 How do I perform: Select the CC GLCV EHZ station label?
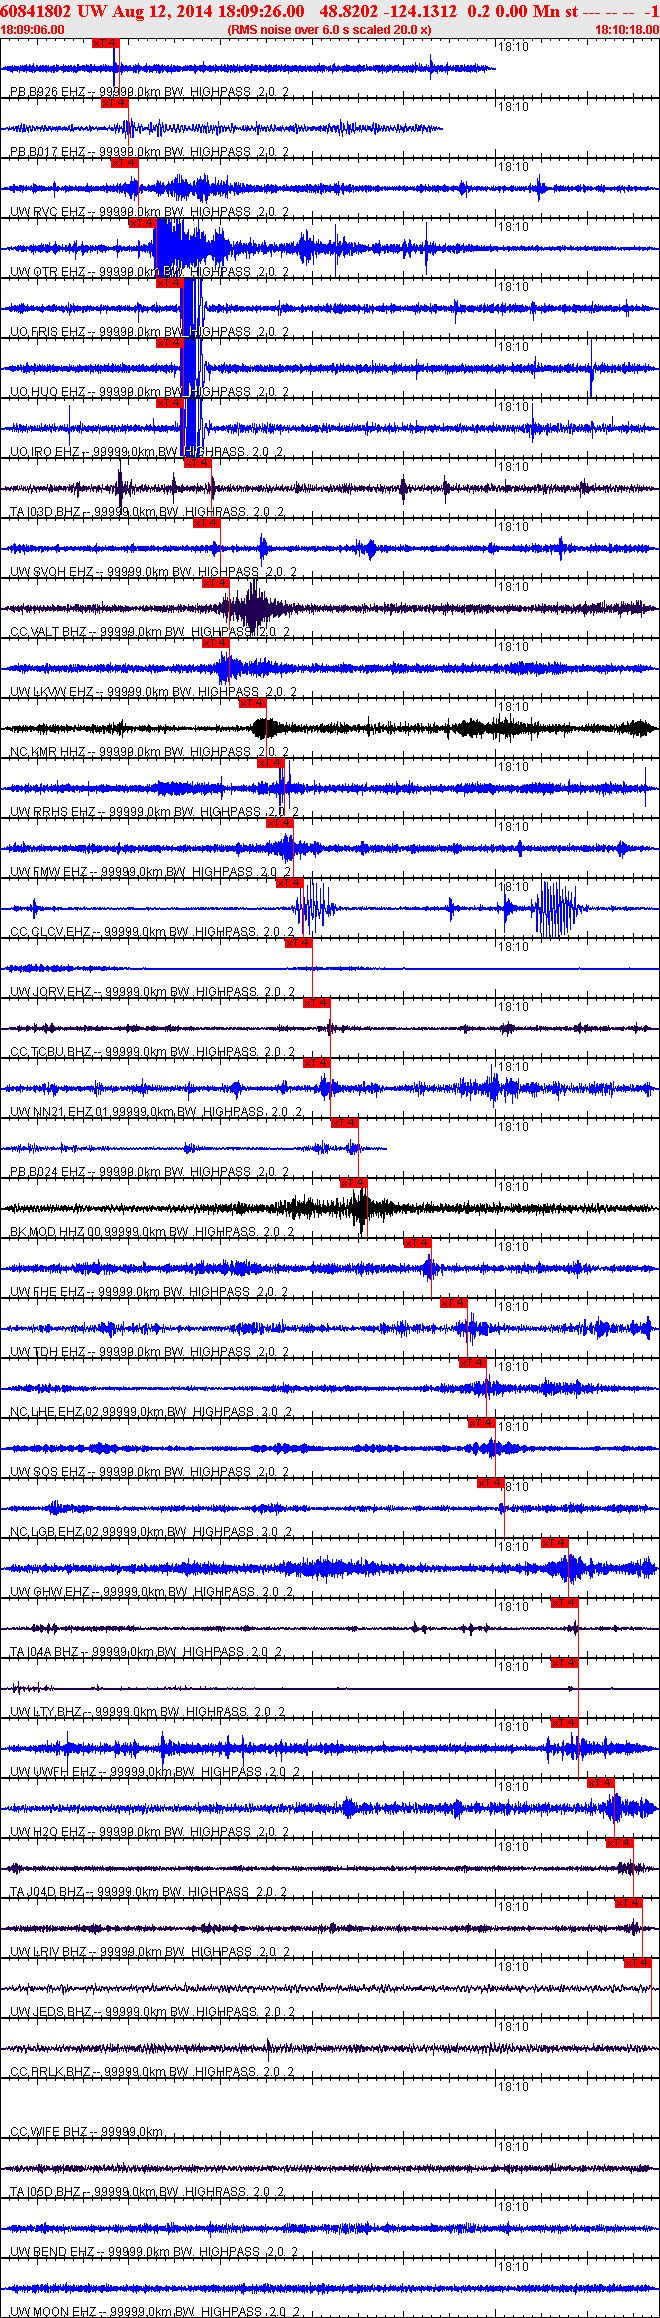[152, 932]
